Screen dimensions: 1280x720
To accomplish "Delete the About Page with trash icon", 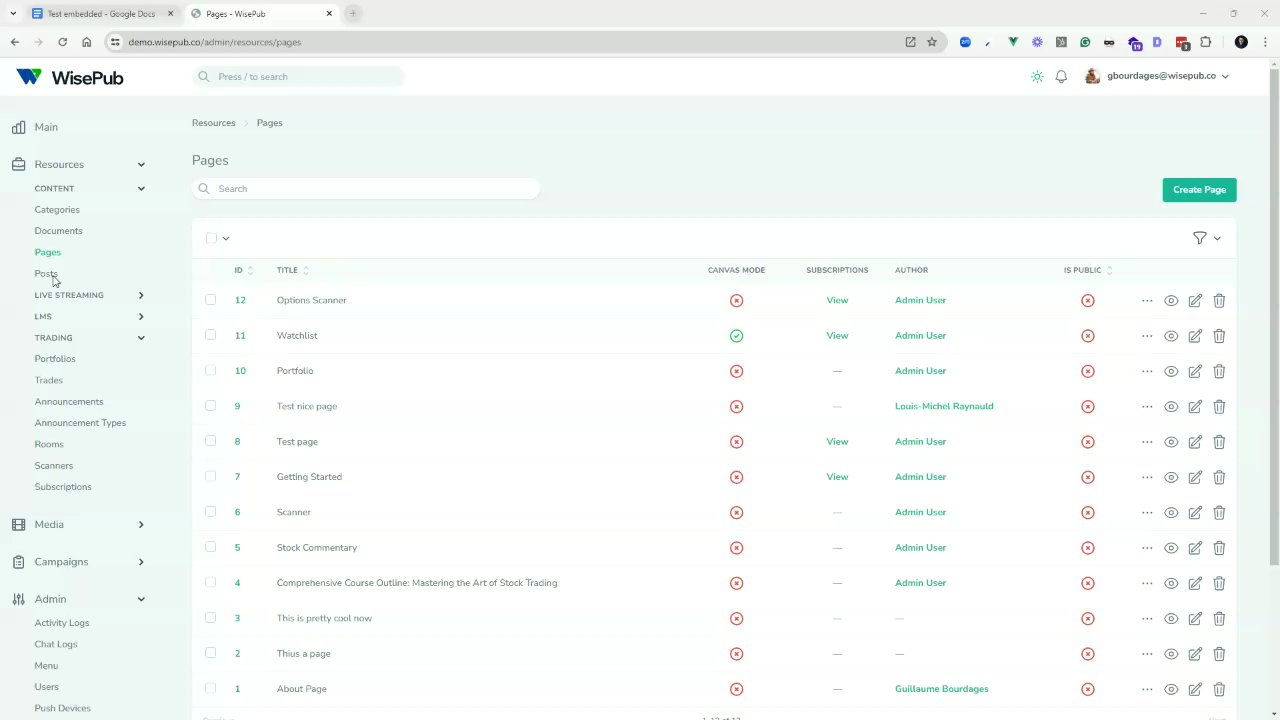I will point(1219,689).
